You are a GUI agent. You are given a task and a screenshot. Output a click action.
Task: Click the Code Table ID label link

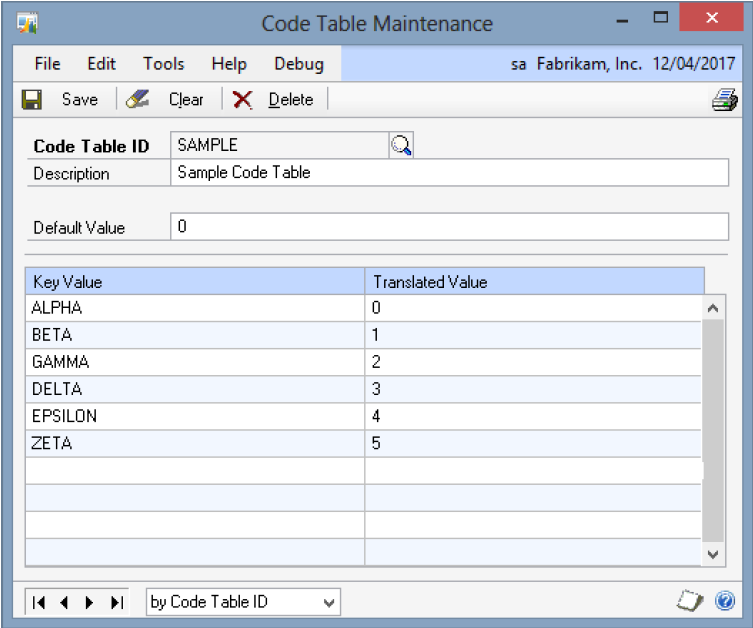pyautogui.click(x=91, y=146)
